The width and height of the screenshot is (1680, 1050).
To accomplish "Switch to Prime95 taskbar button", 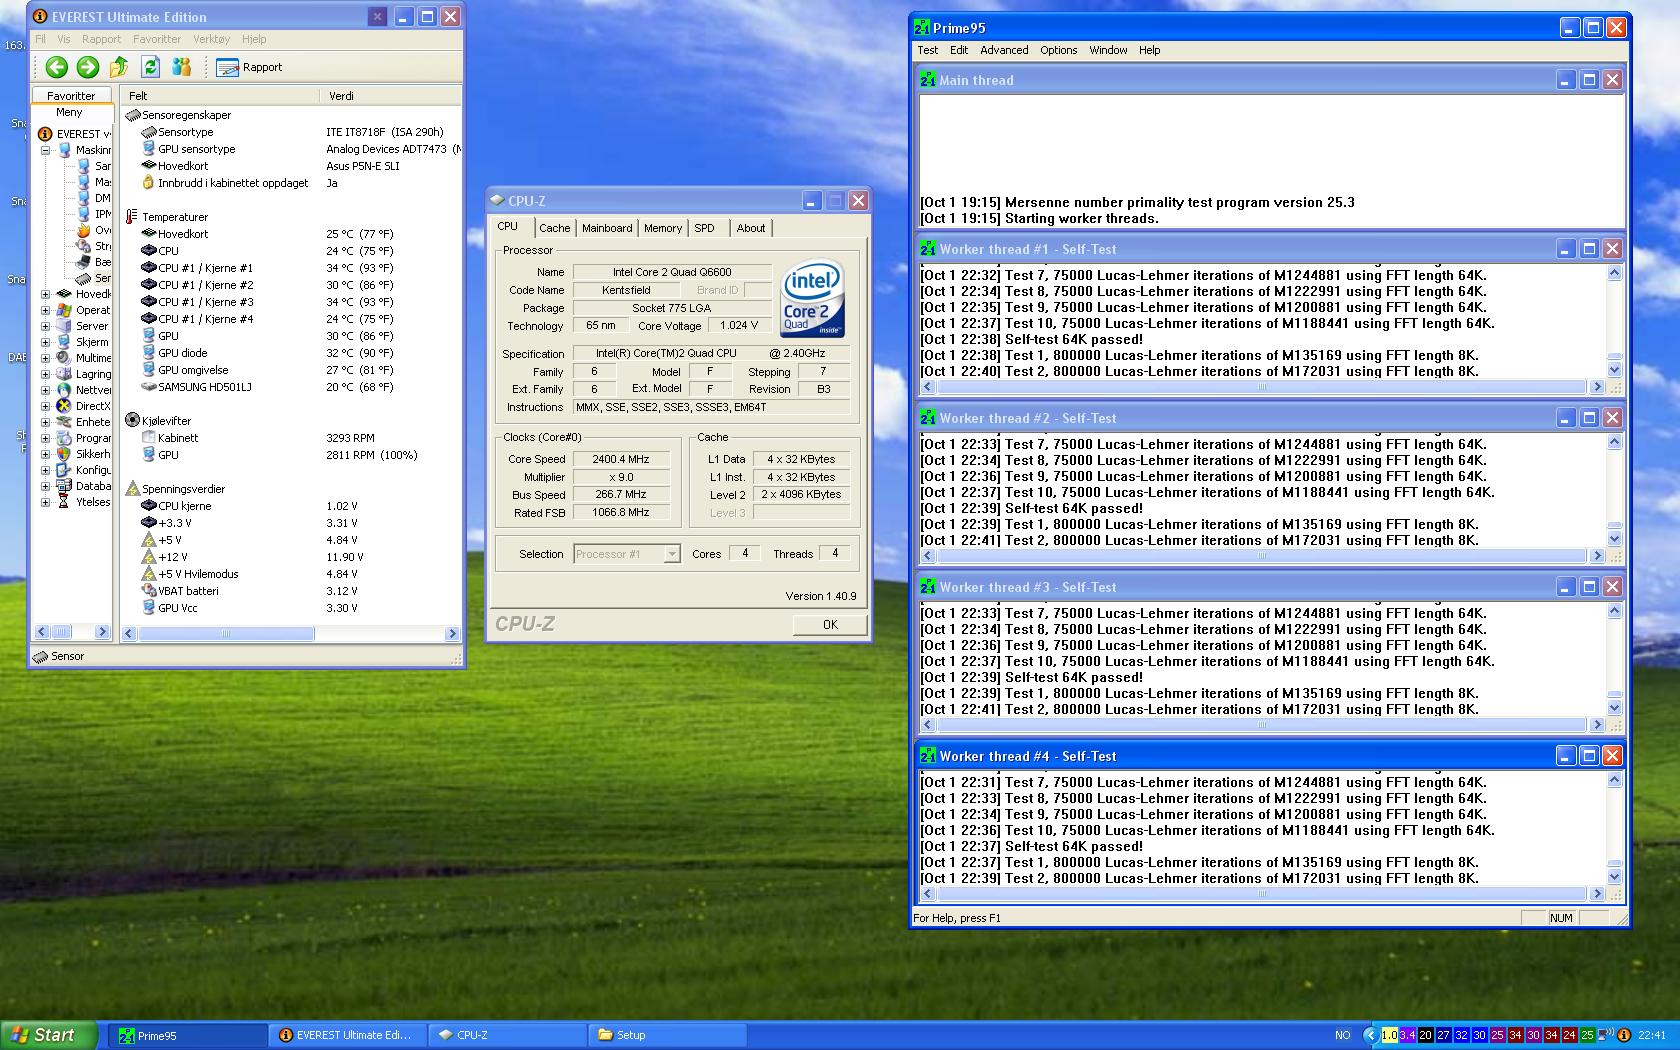I will (187, 1035).
